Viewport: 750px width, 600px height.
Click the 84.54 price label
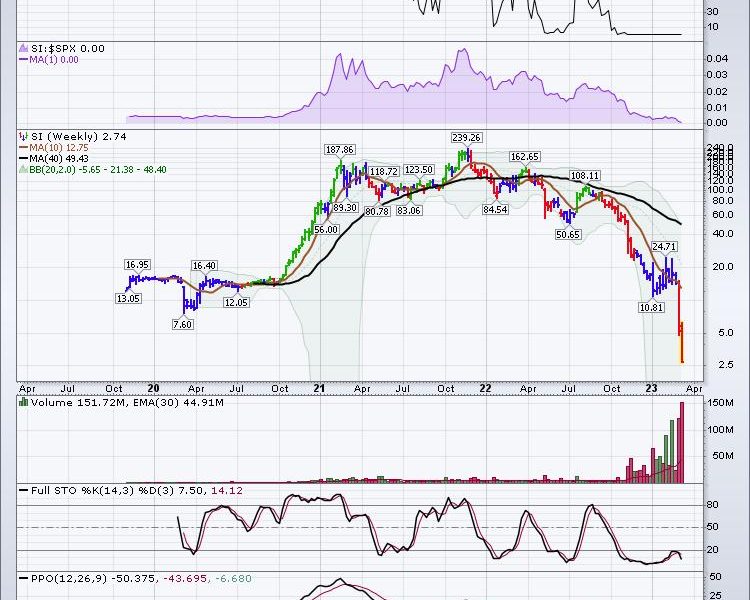coord(495,210)
